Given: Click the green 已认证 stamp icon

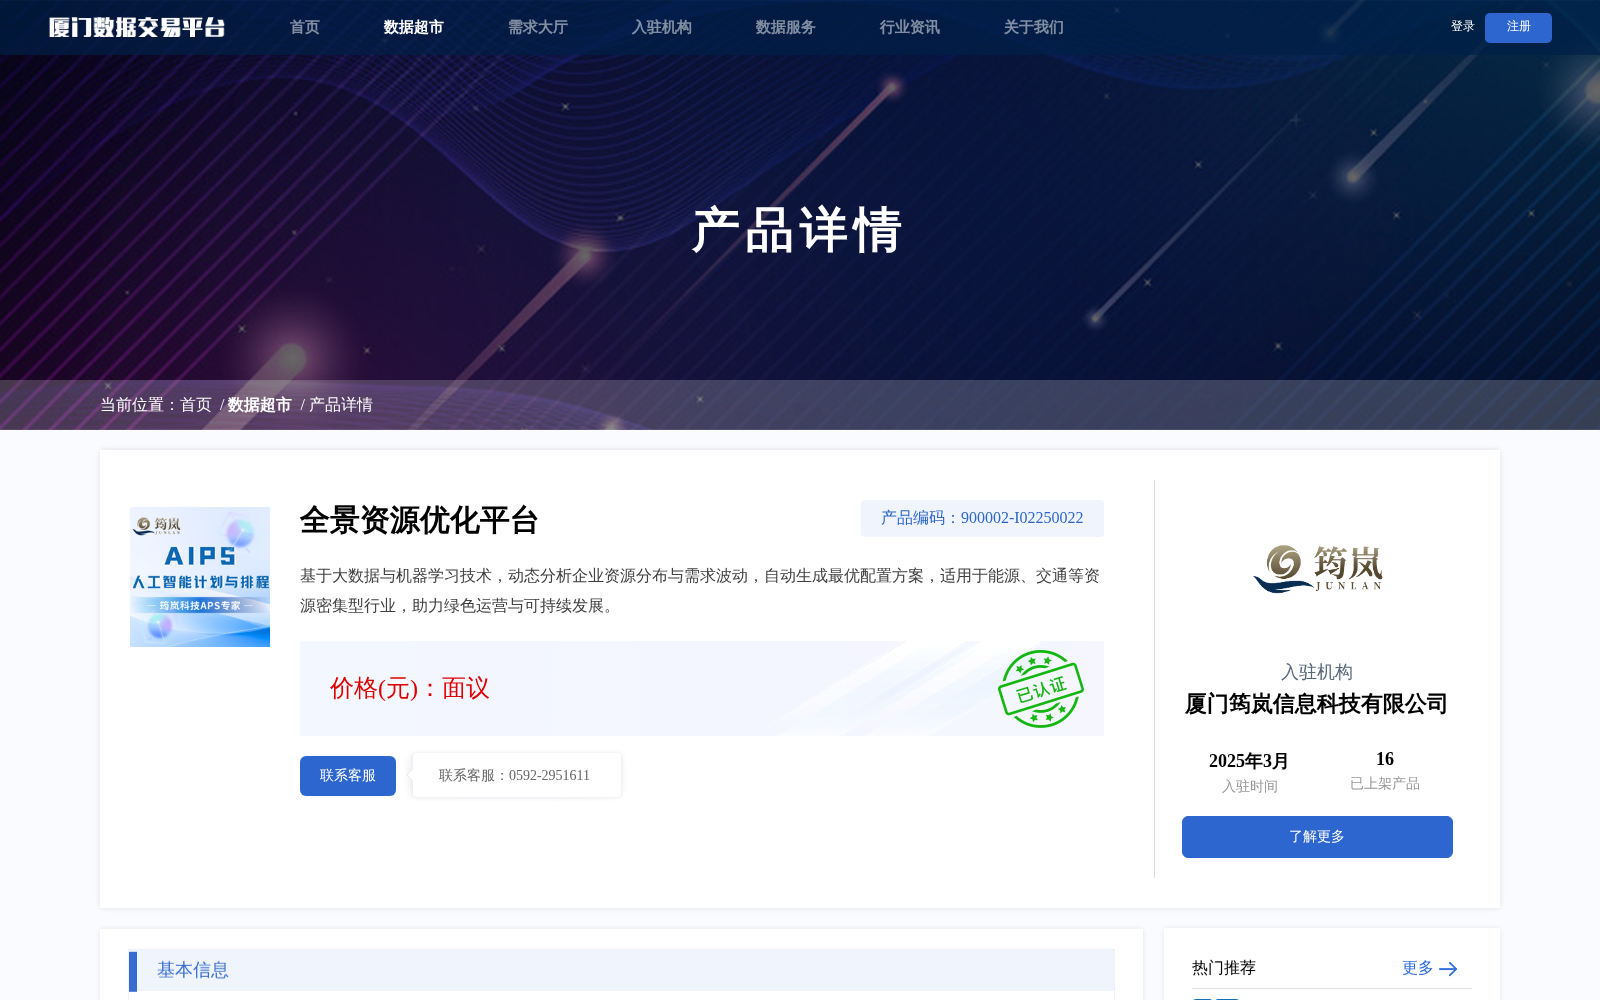Looking at the screenshot, I should (x=1040, y=689).
